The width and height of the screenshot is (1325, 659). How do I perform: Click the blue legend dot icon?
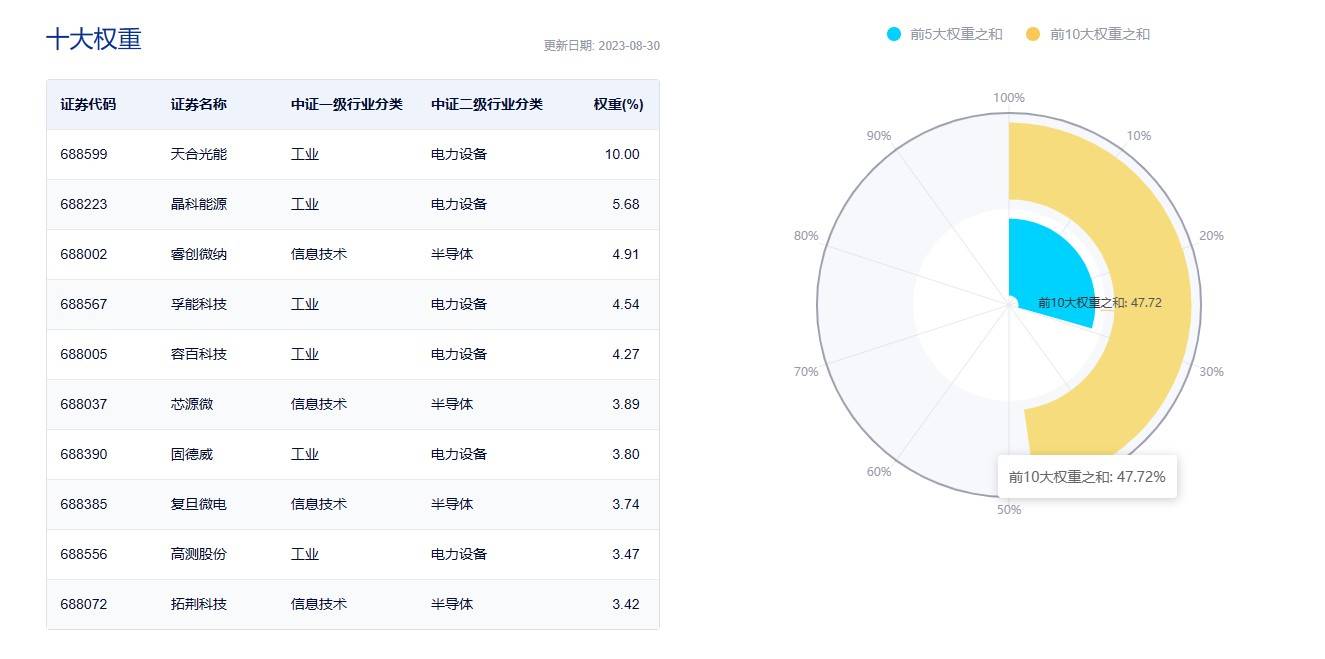[894, 34]
